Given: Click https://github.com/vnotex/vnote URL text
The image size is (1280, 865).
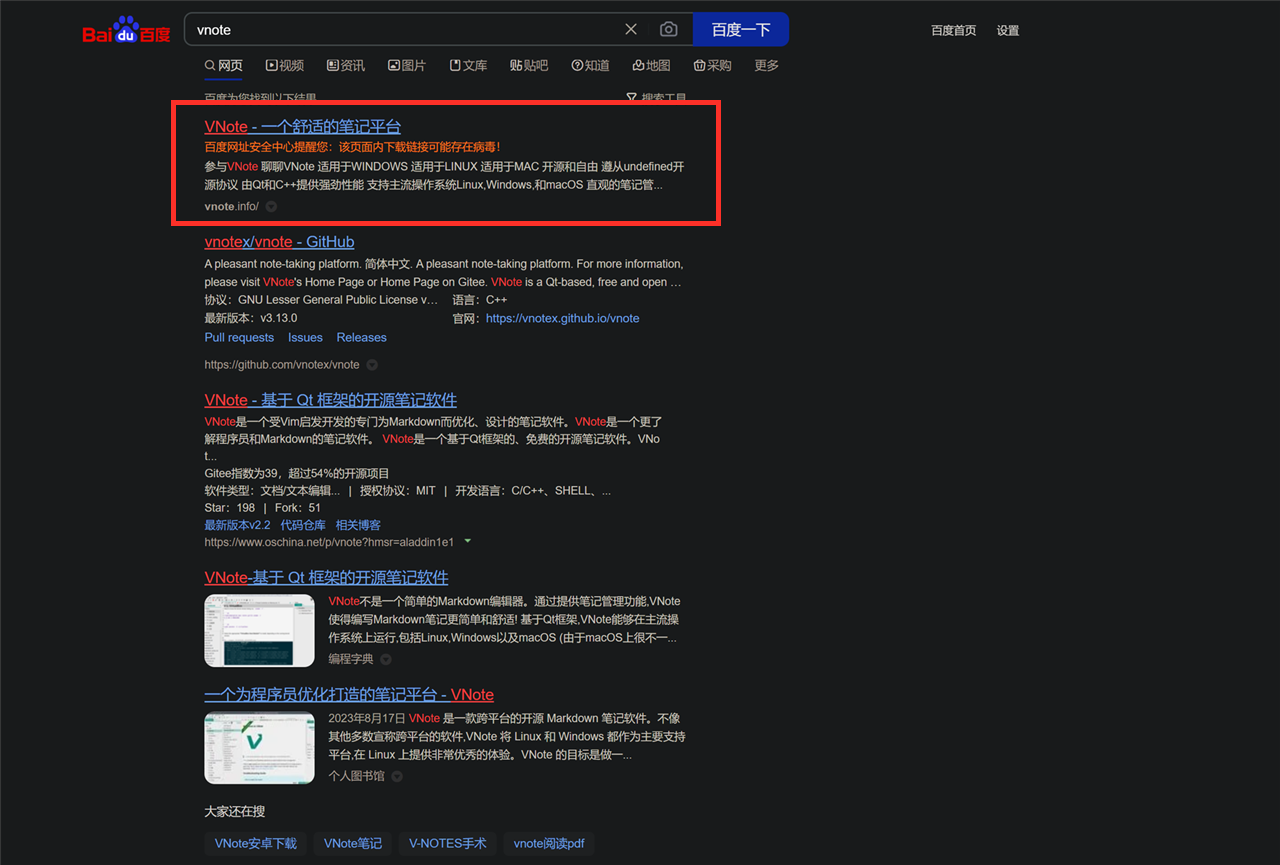Looking at the screenshot, I should (x=282, y=365).
